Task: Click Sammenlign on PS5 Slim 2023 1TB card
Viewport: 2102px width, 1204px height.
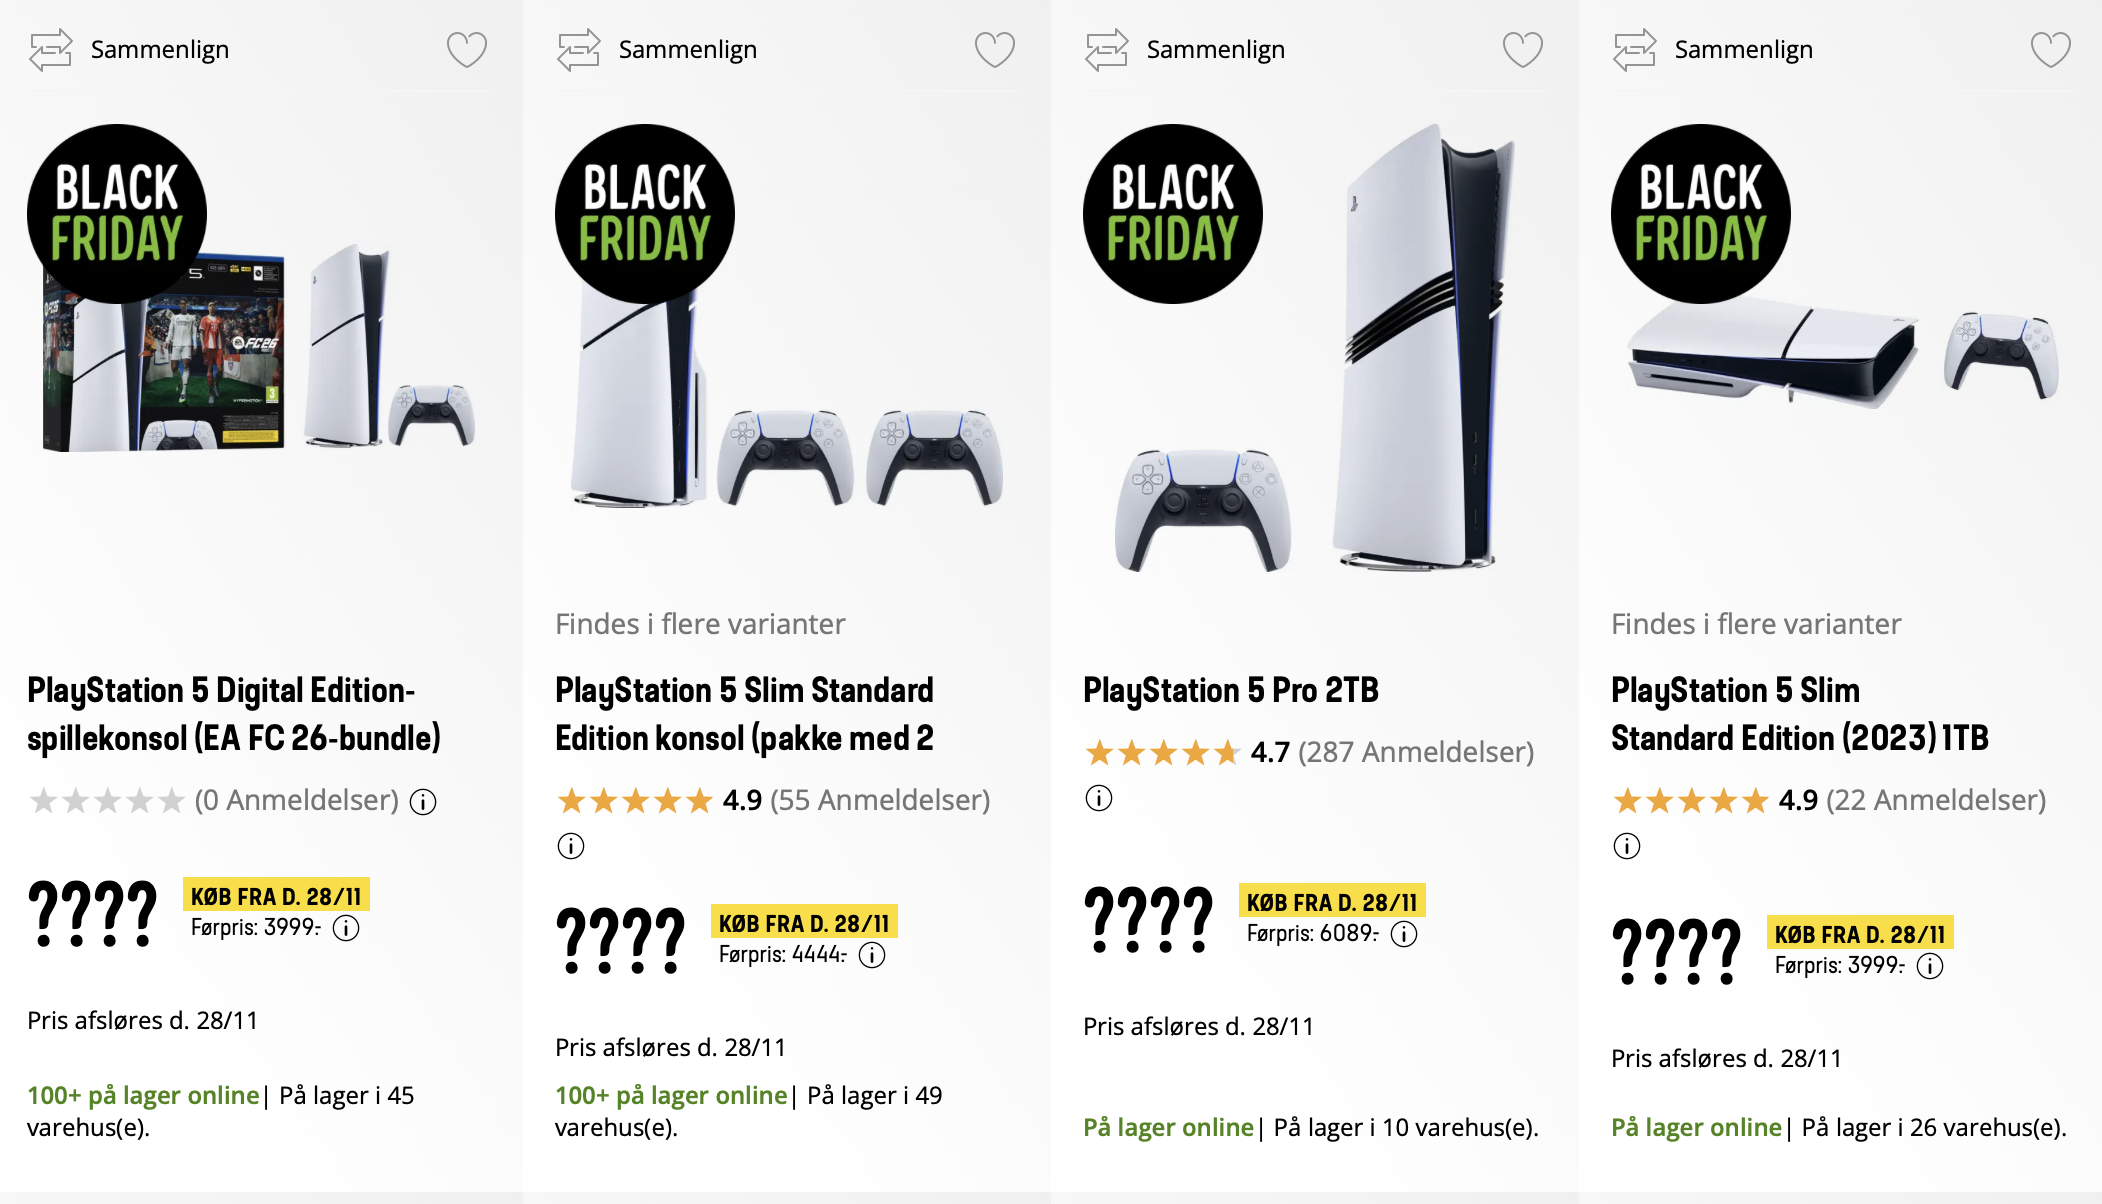Action: pyautogui.click(x=1743, y=50)
